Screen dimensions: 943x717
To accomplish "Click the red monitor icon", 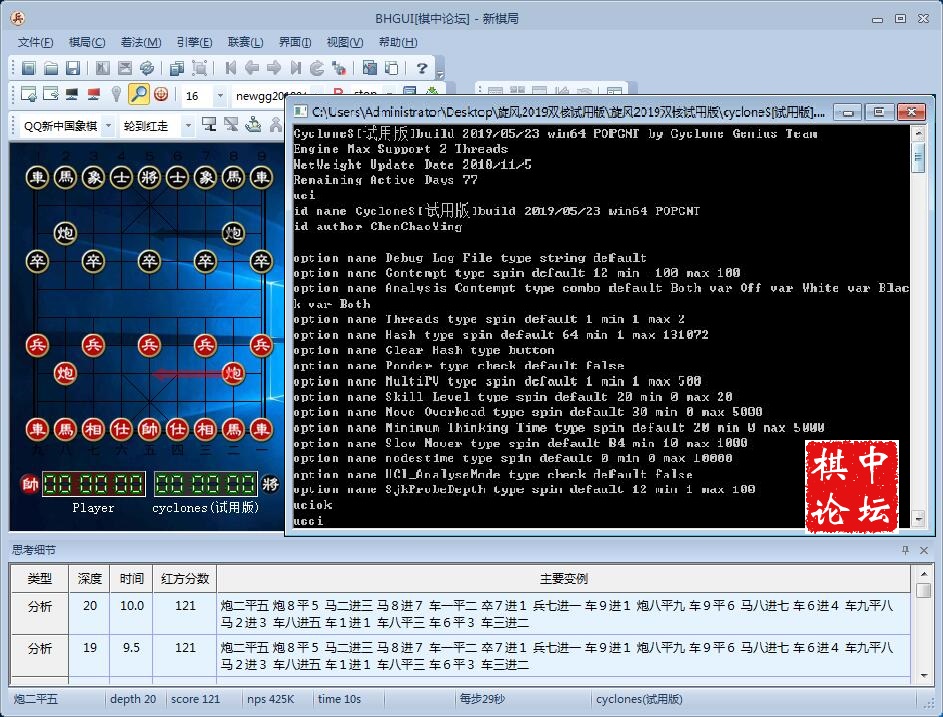I will (x=94, y=94).
